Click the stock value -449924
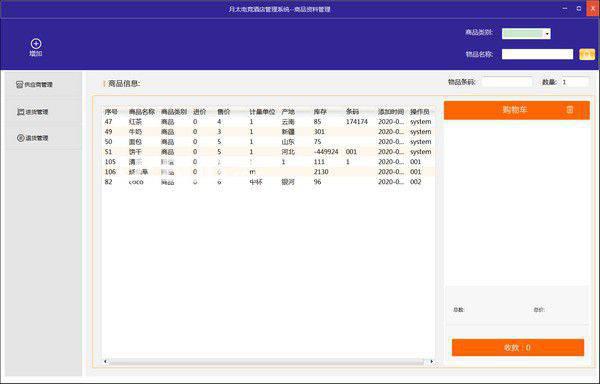 click(x=326, y=152)
